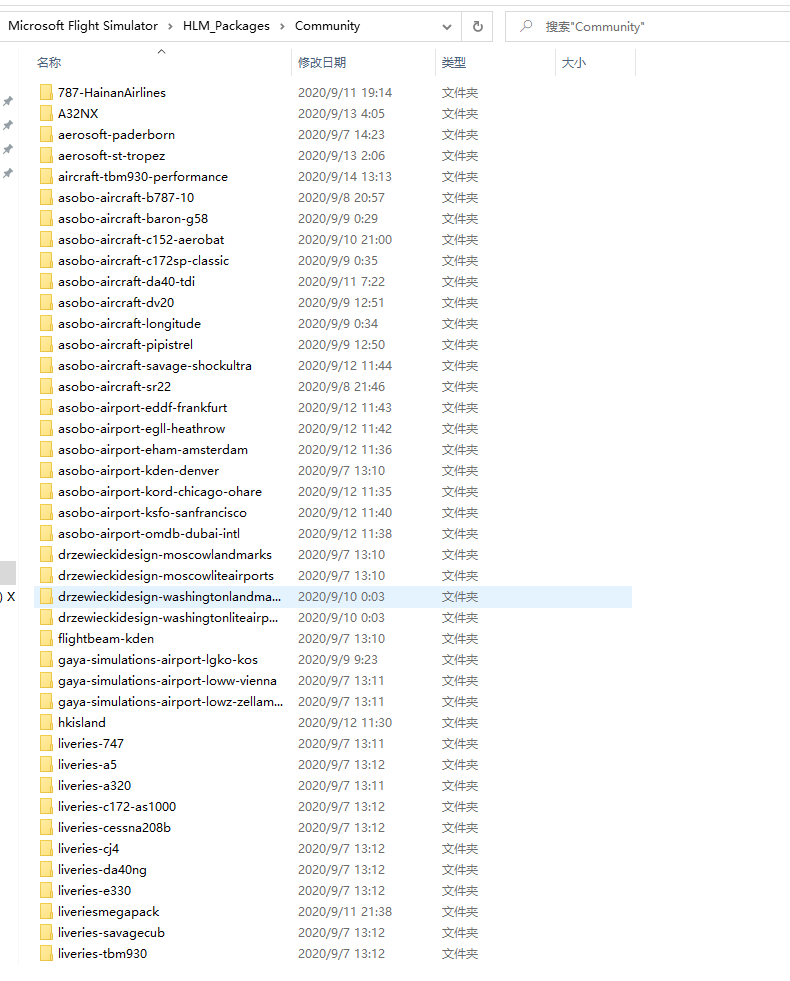Click folder icon of liveries-cj4
Image resolution: width=790 pixels, height=981 pixels.
click(46, 848)
